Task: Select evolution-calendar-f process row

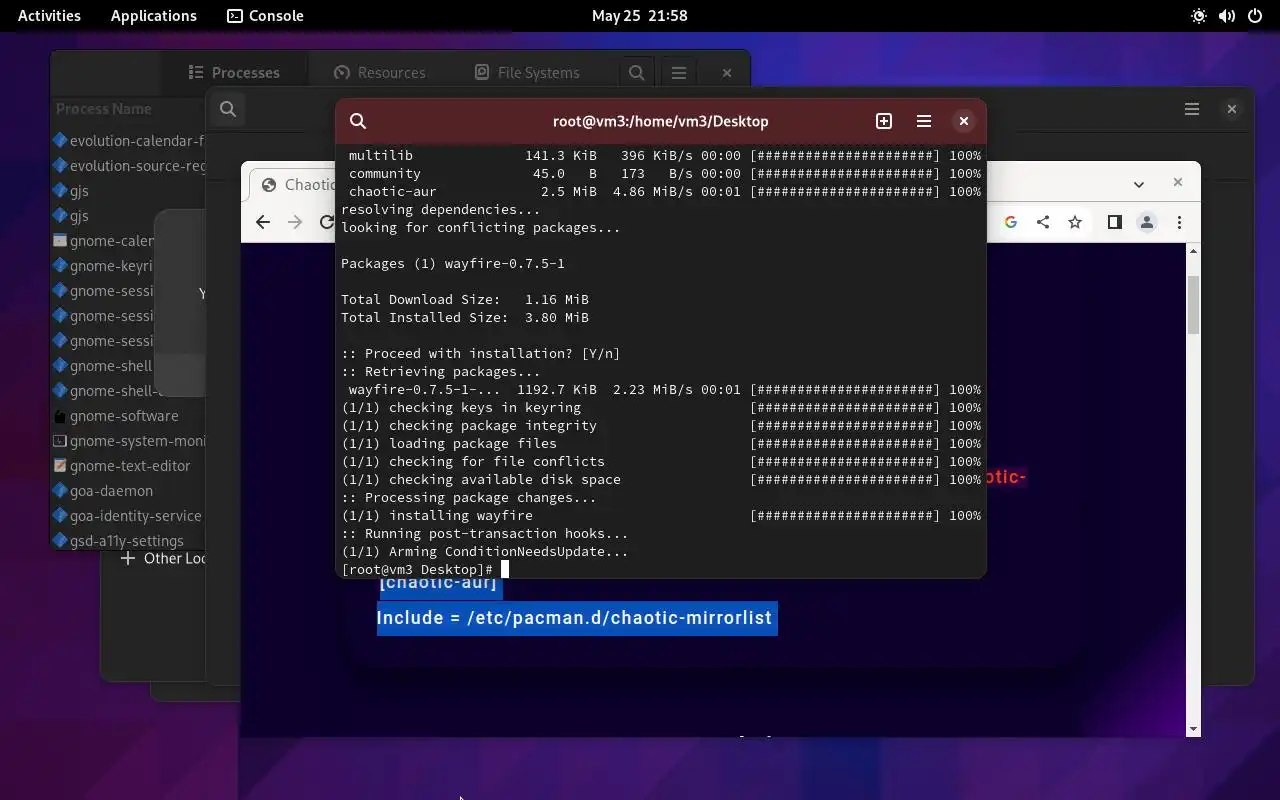Action: (128, 141)
